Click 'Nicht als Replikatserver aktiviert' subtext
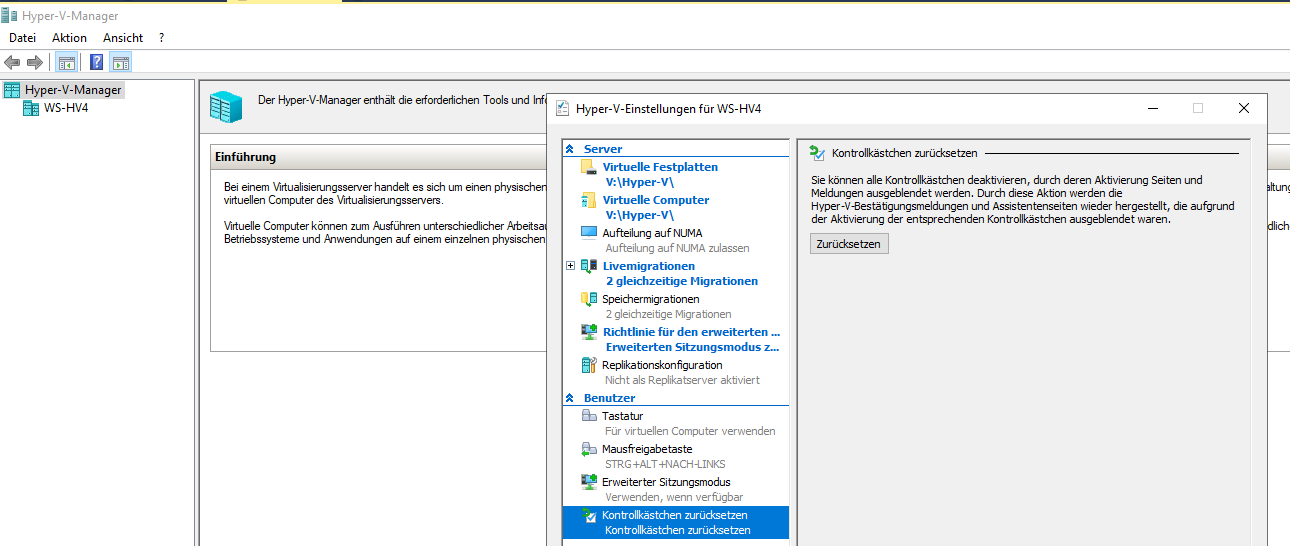Viewport: 1290px width, 546px height. 682,380
